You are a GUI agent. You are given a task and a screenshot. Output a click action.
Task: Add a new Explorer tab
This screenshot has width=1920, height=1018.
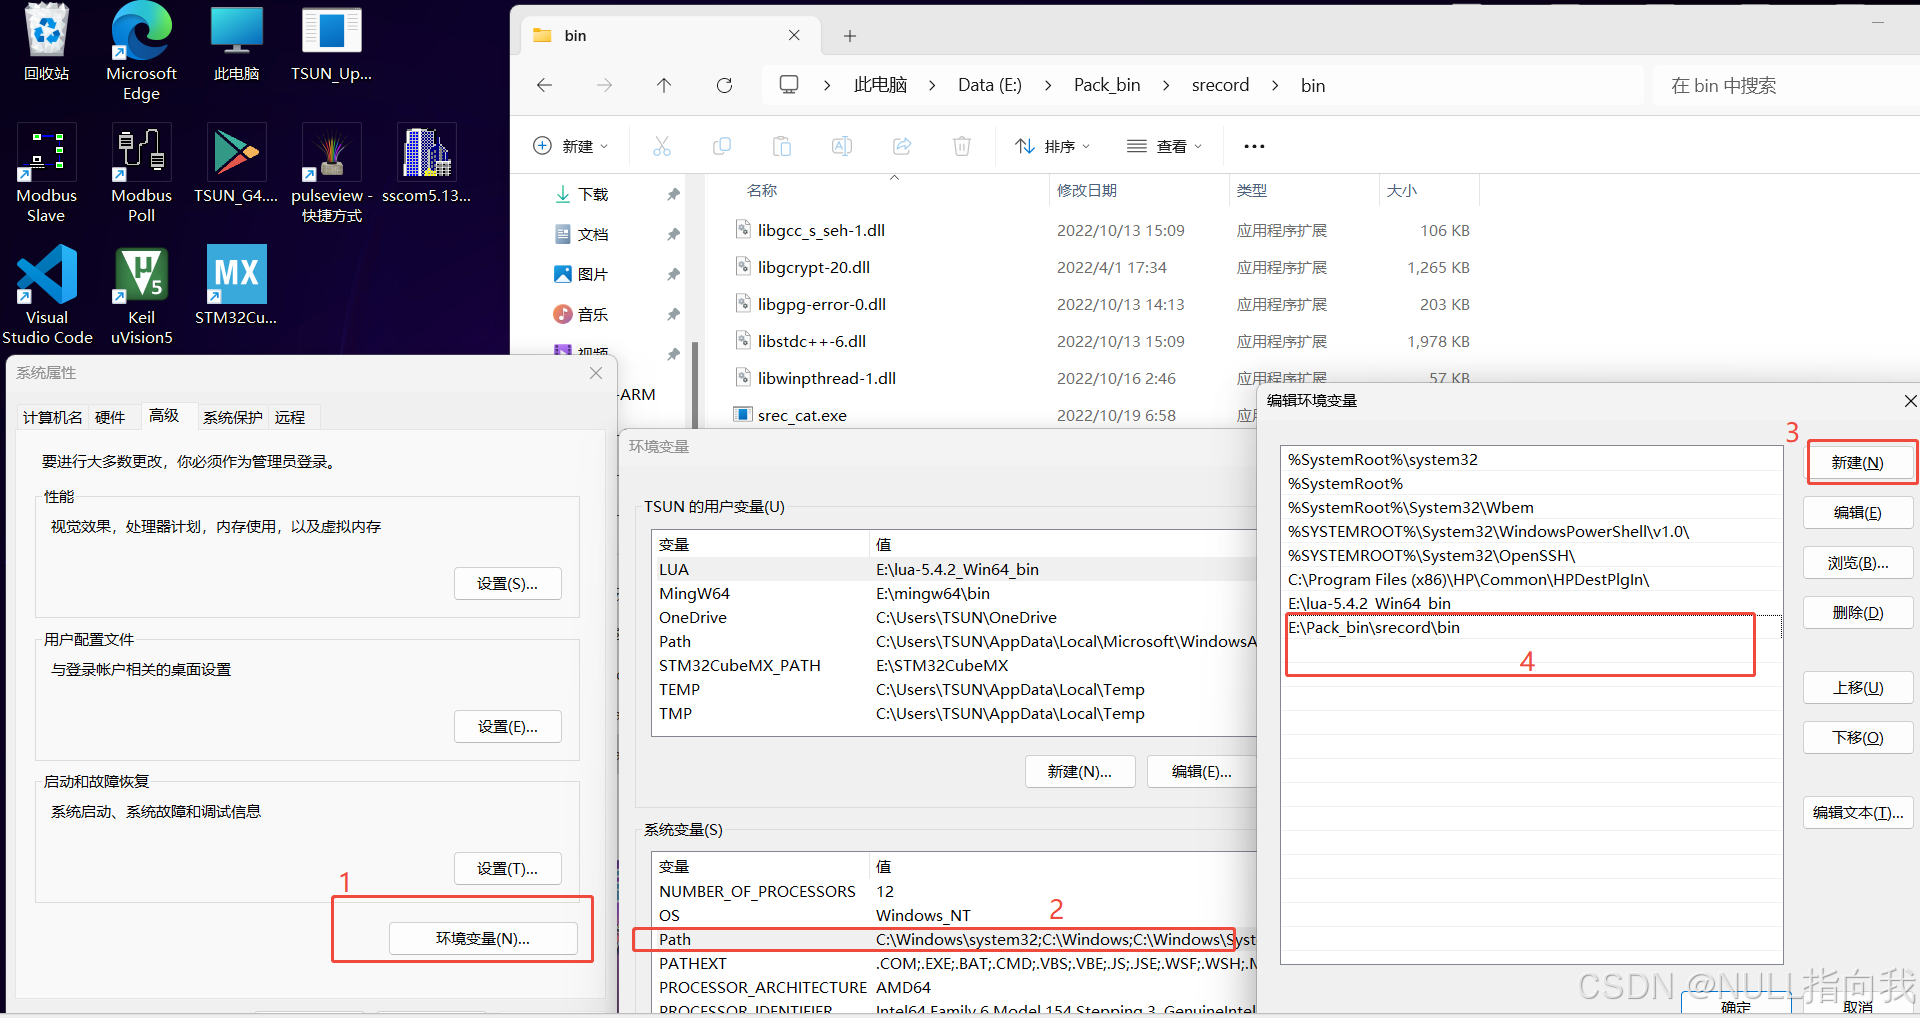[850, 36]
